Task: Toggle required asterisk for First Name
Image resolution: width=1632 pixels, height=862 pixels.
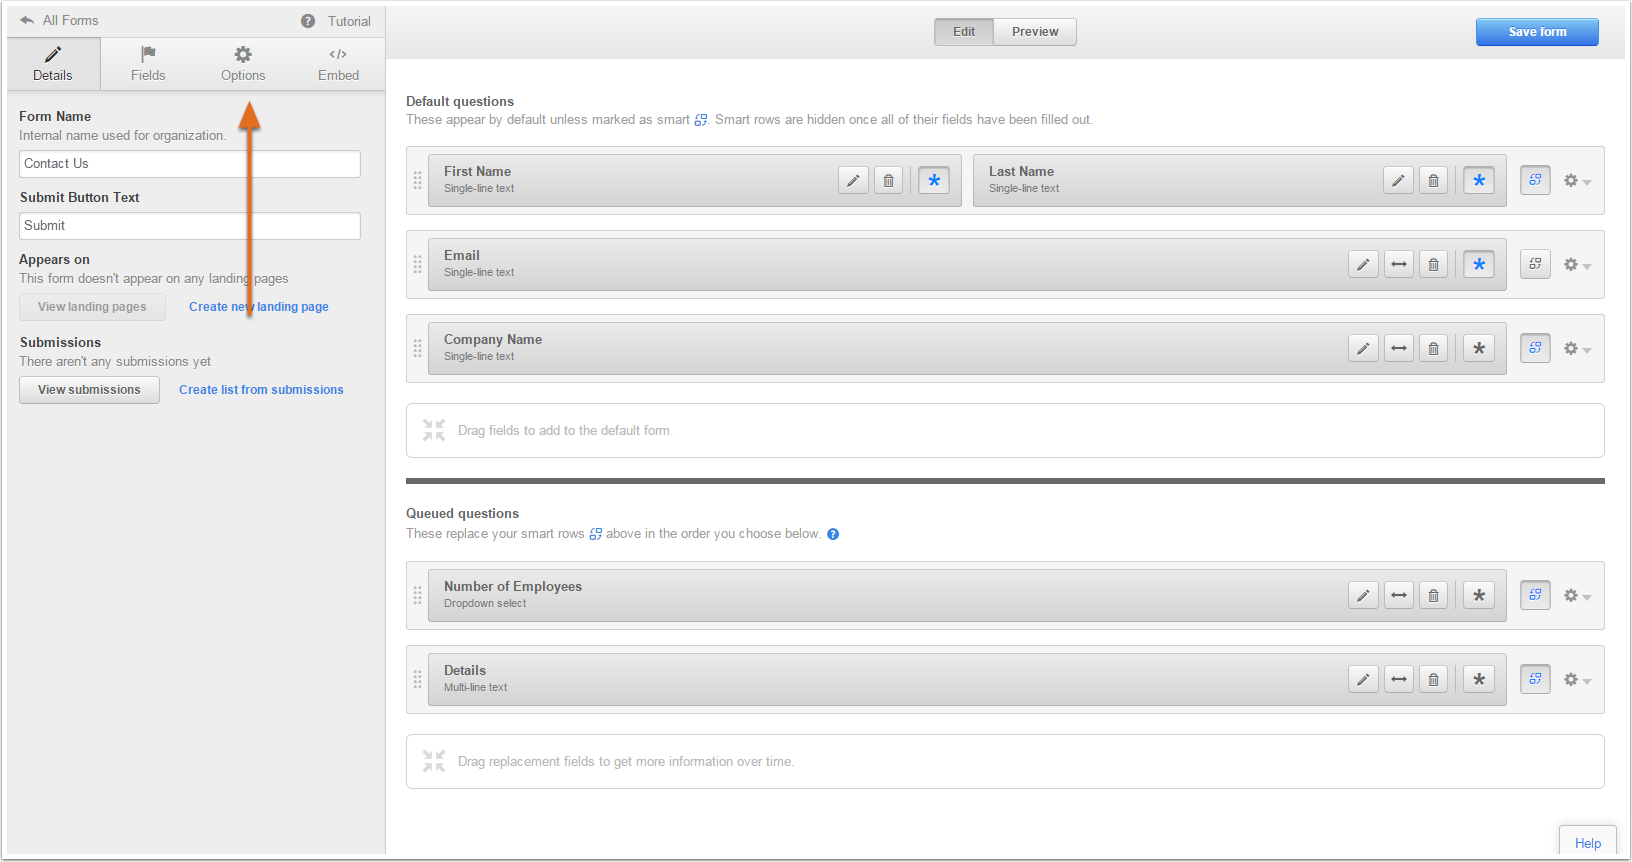Action: [x=934, y=180]
